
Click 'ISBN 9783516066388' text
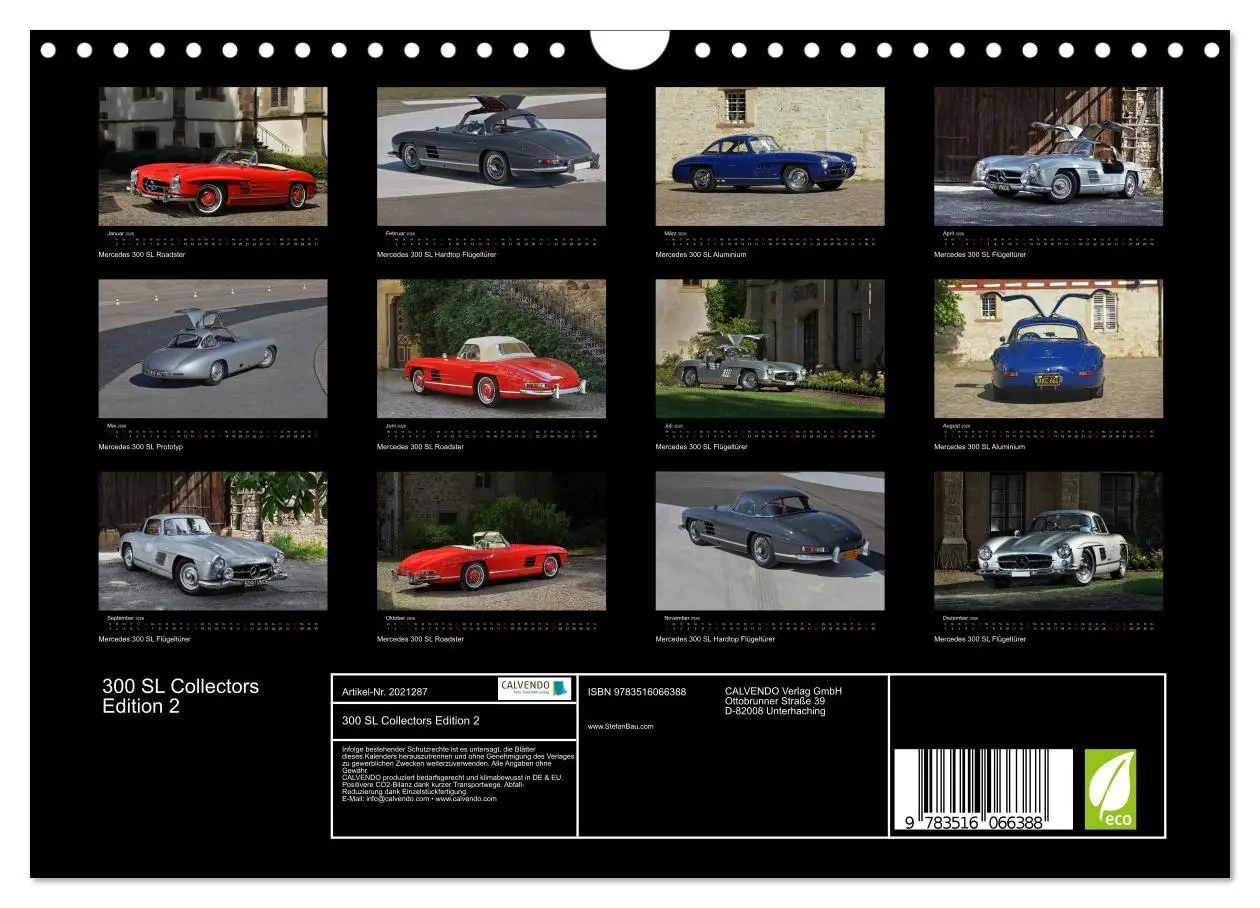pyautogui.click(x=637, y=692)
